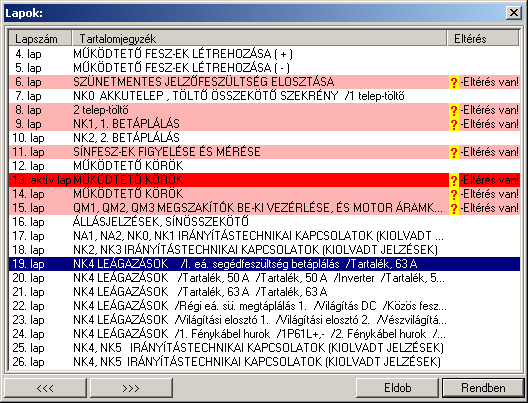Confirm with the Rendben button
Screen dimensions: 528x403
tap(483, 388)
